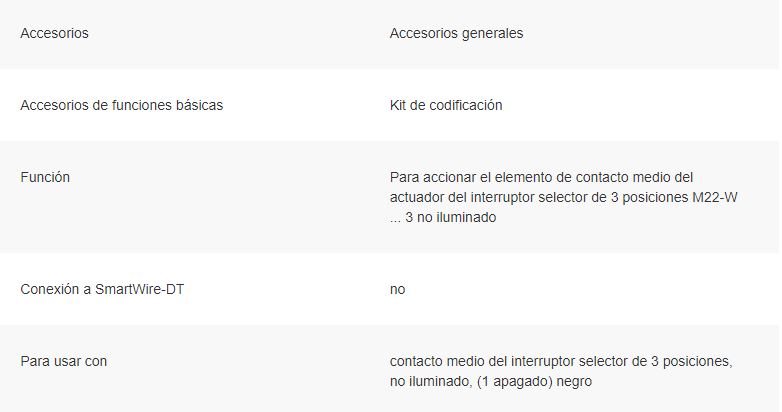The width and height of the screenshot is (782, 412).
Task: Click the Accesorios row label
Action: click(x=54, y=33)
